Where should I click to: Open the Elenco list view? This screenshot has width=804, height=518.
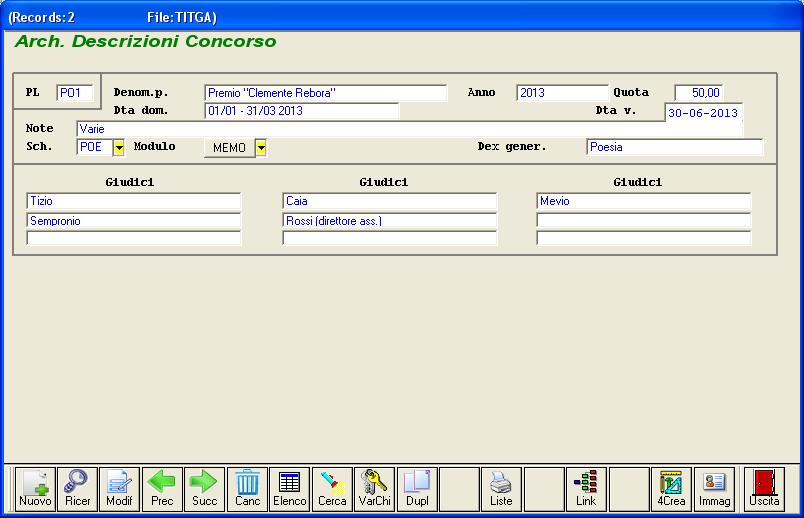point(290,489)
